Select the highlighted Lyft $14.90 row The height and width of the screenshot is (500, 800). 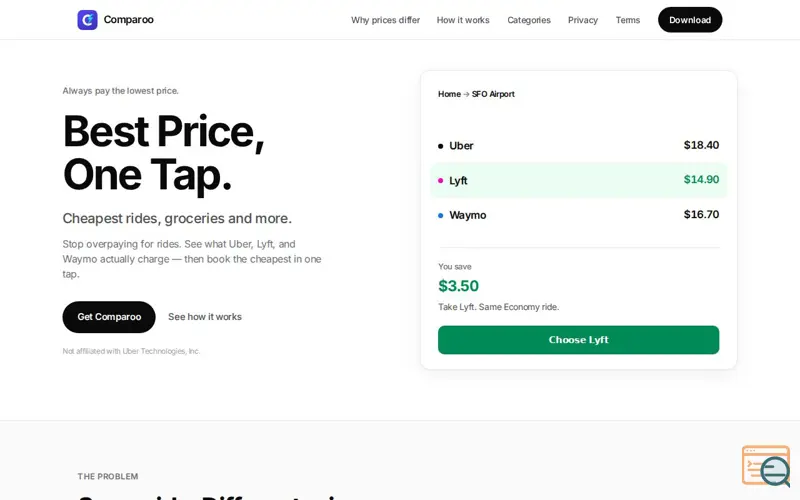point(579,180)
